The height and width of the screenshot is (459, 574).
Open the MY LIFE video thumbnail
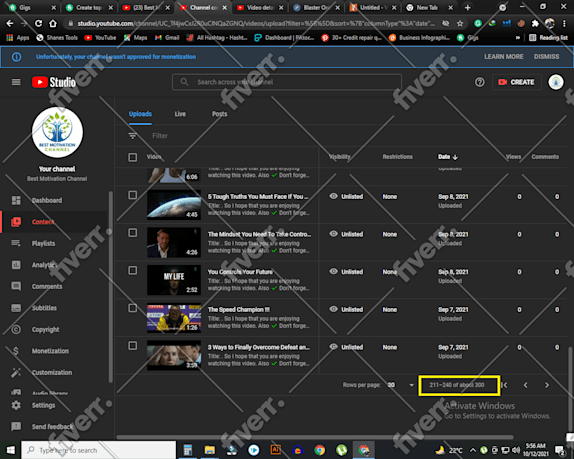click(174, 280)
